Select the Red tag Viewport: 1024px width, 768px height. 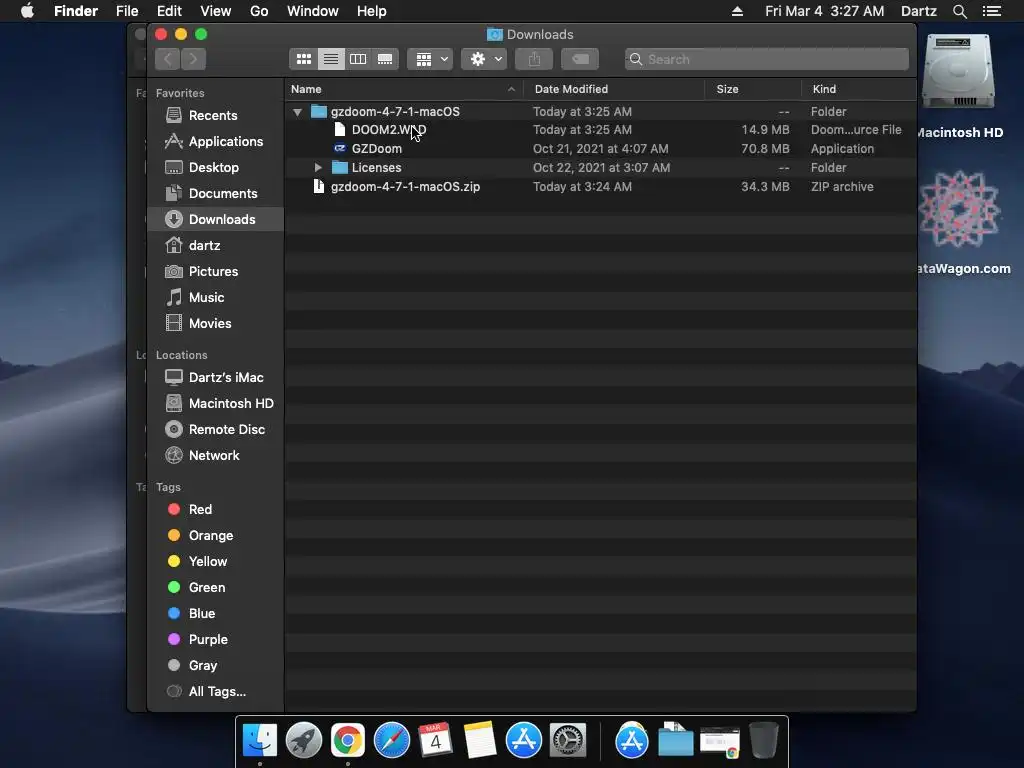216,509
